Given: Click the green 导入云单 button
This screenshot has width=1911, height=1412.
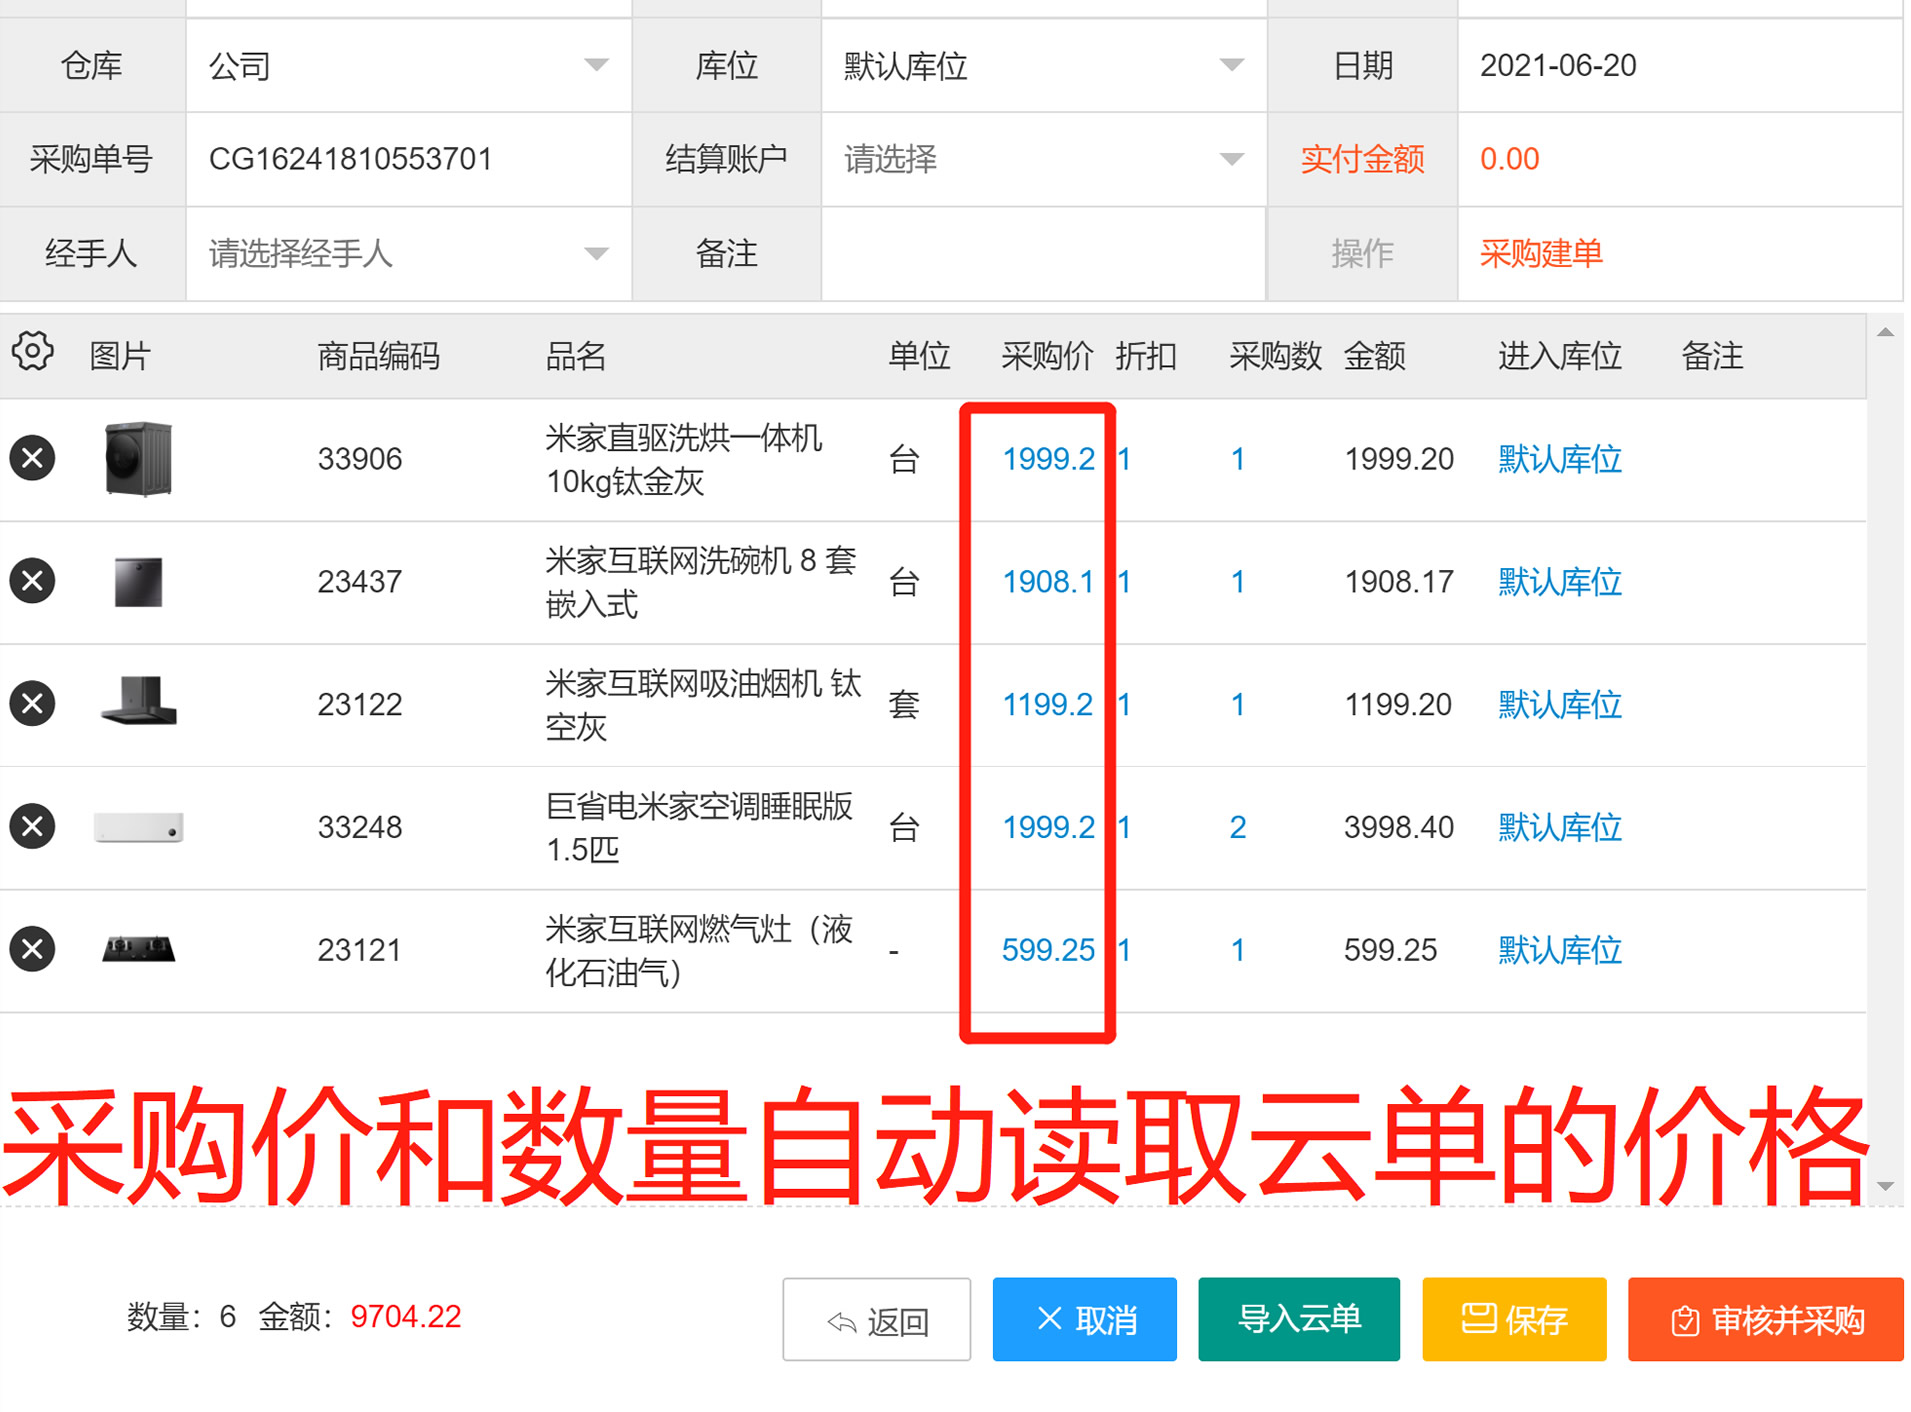Looking at the screenshot, I should point(1298,1320).
